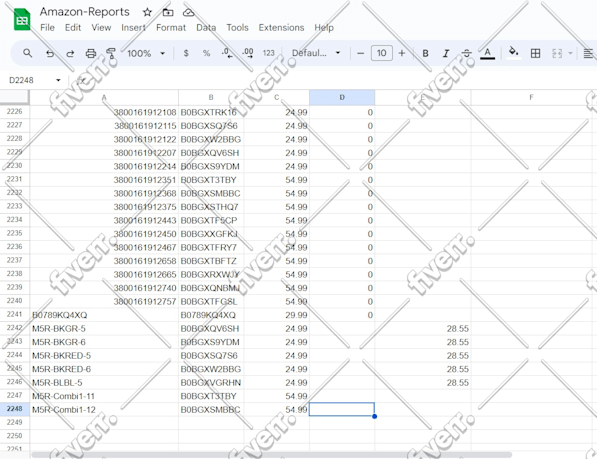Open the search menus magnifier
597x459 pixels.
(27, 53)
